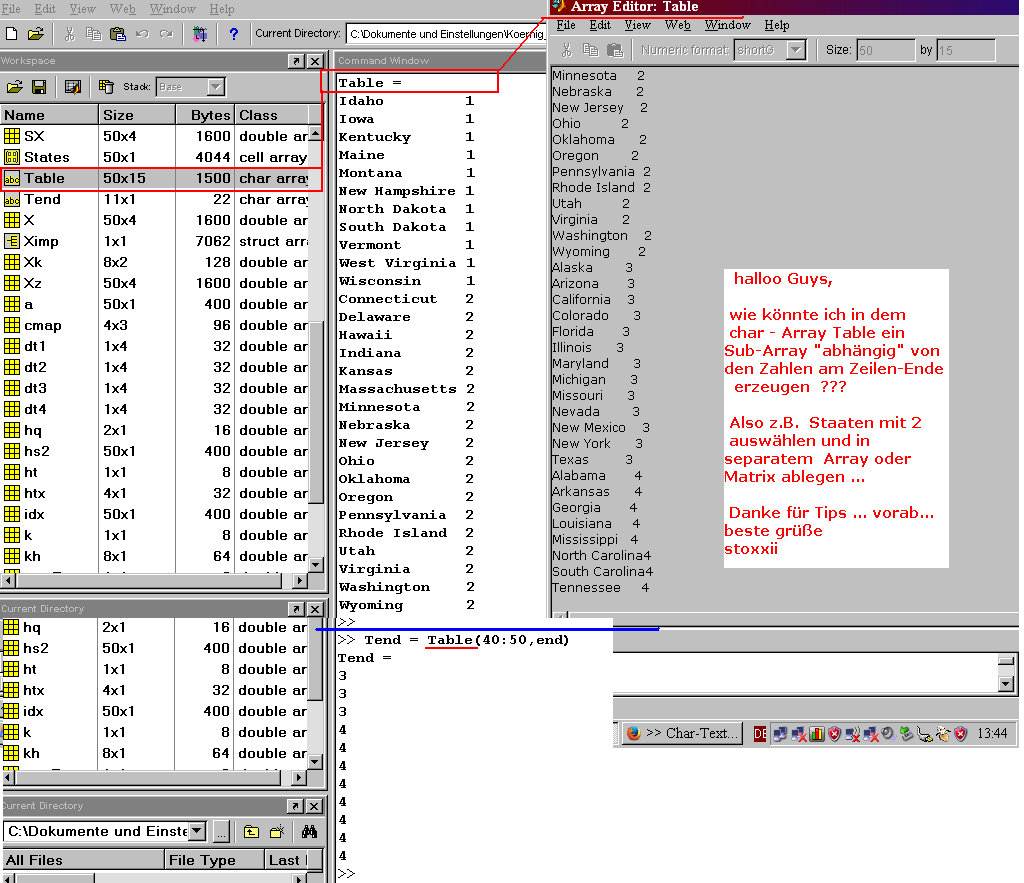
Task: Open the Stack dropdown in Workspace
Action: (215, 87)
